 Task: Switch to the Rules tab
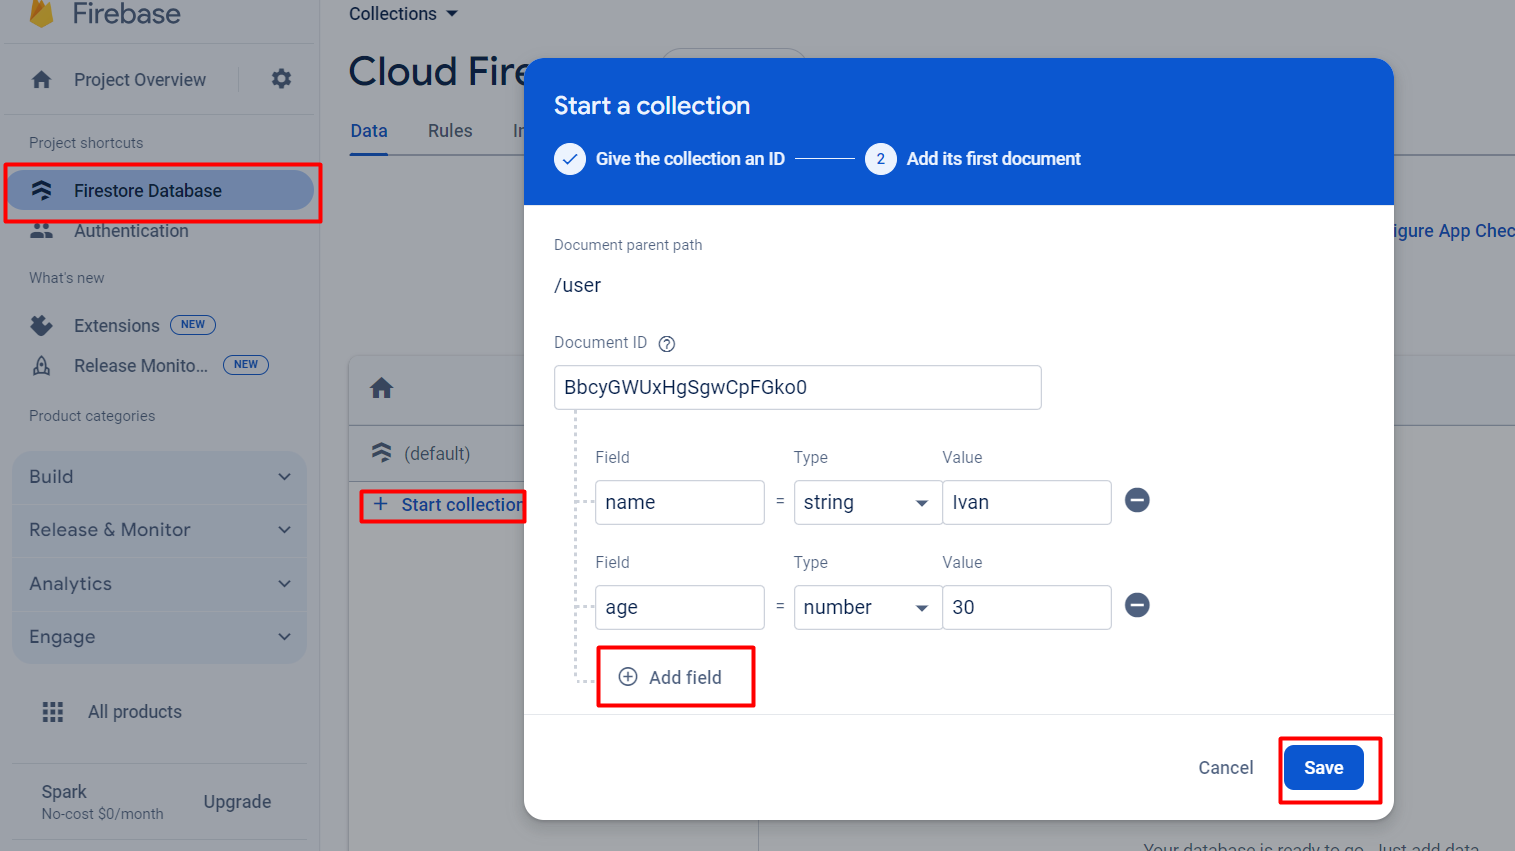(x=450, y=131)
